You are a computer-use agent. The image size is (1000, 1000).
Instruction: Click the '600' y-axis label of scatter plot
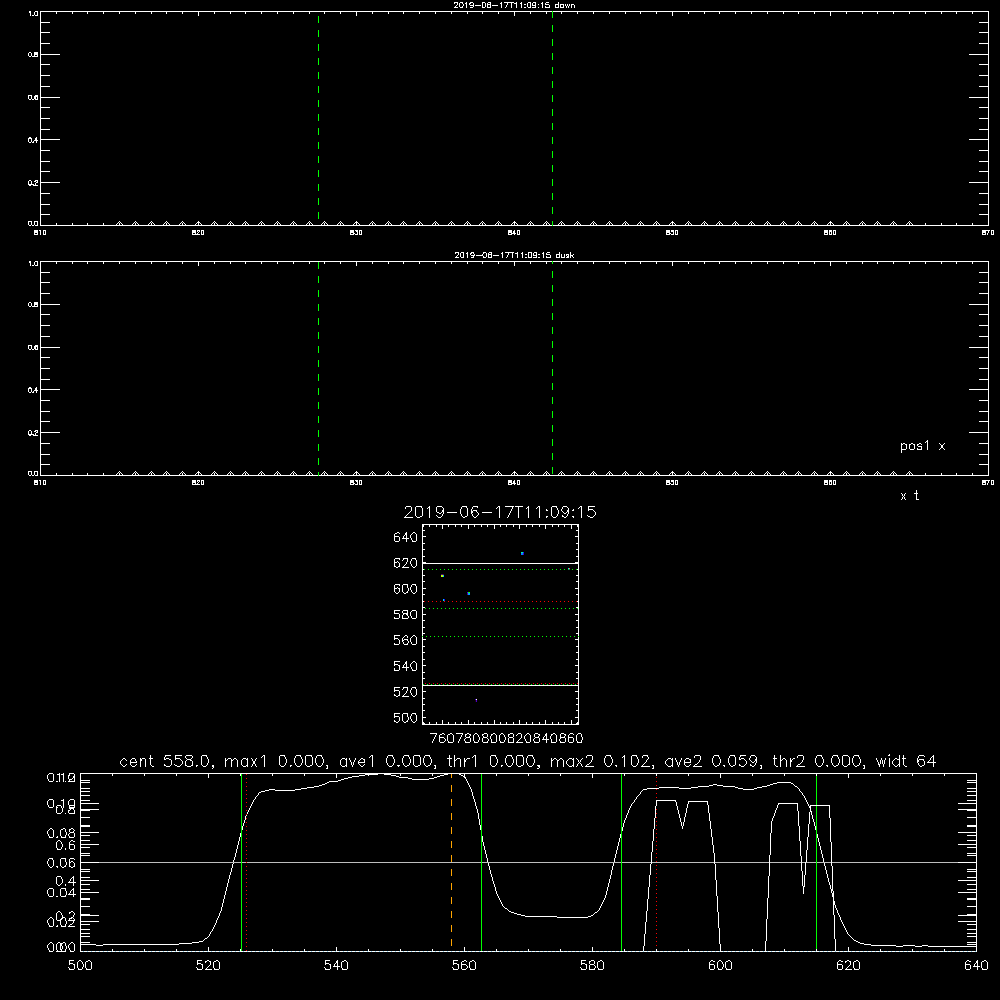tap(406, 589)
